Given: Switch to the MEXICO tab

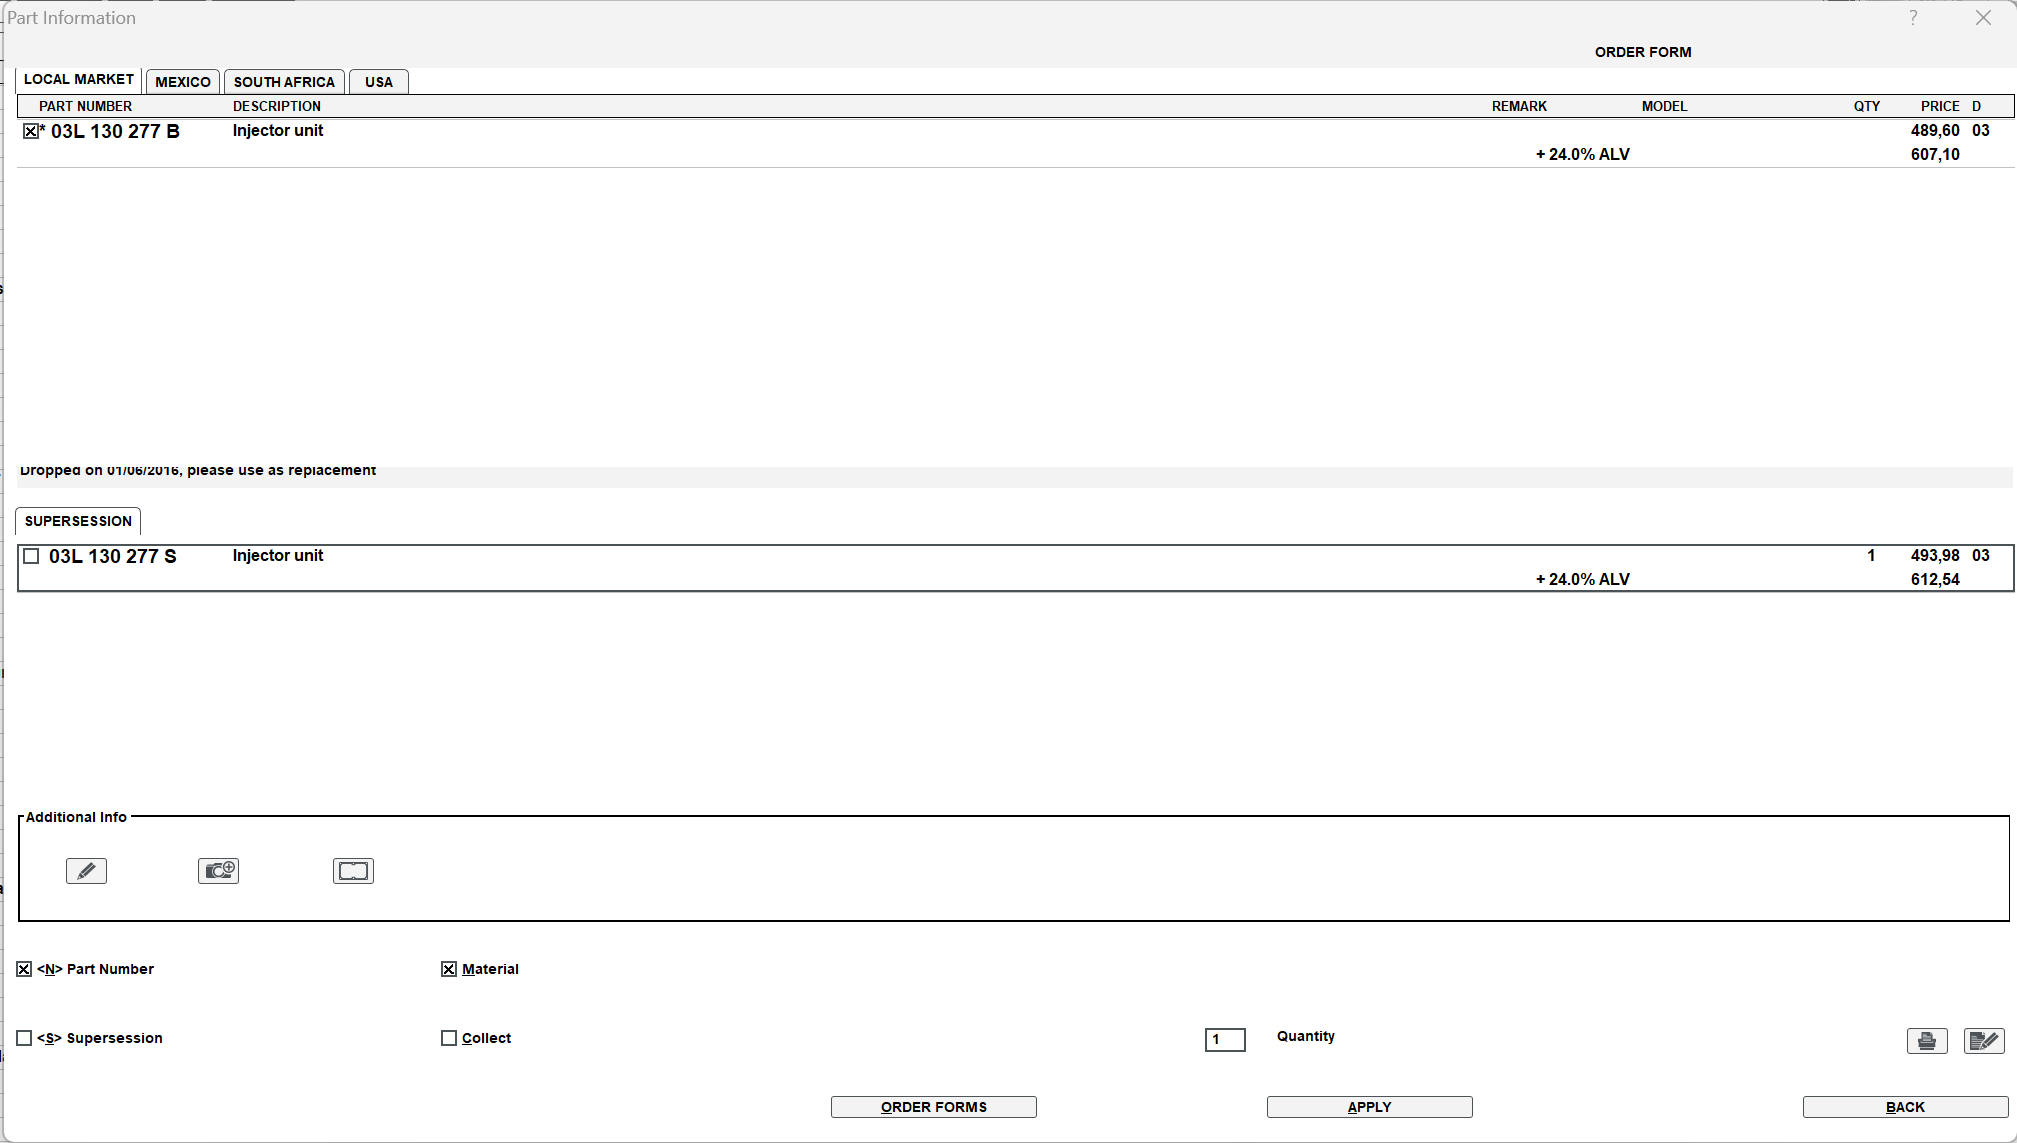Looking at the screenshot, I should point(183,82).
